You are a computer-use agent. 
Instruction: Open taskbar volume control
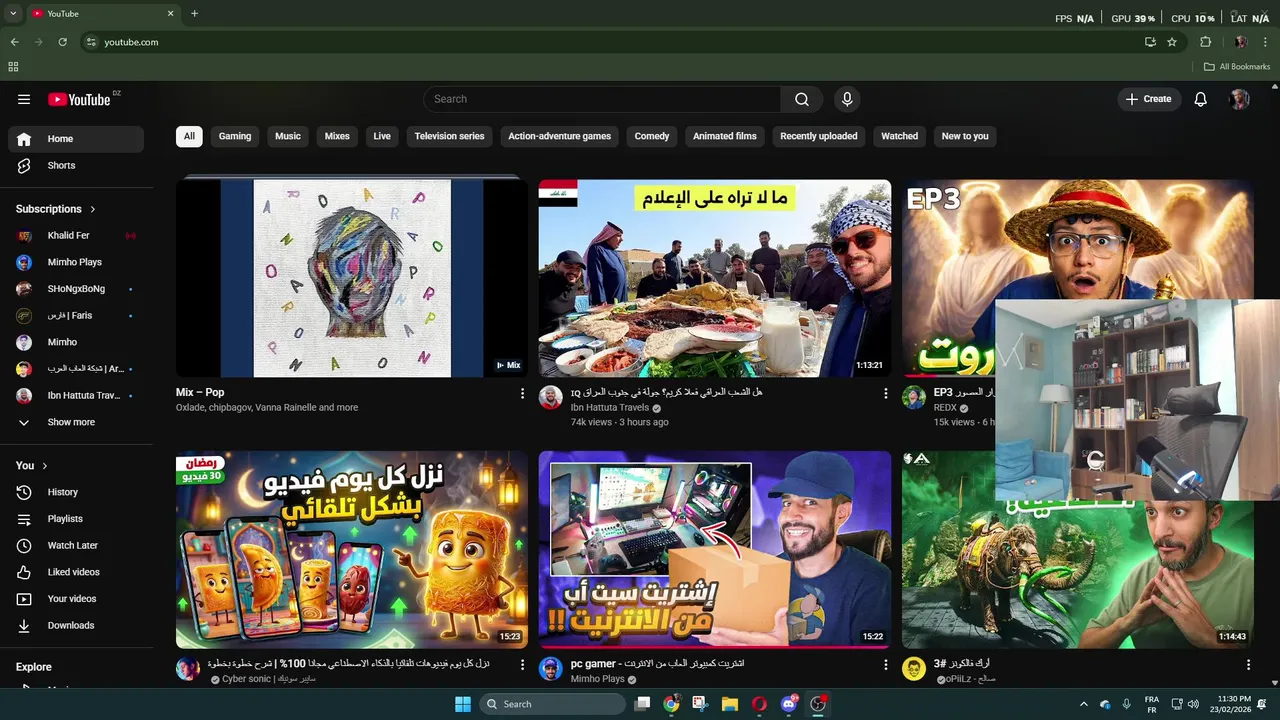[1192, 704]
